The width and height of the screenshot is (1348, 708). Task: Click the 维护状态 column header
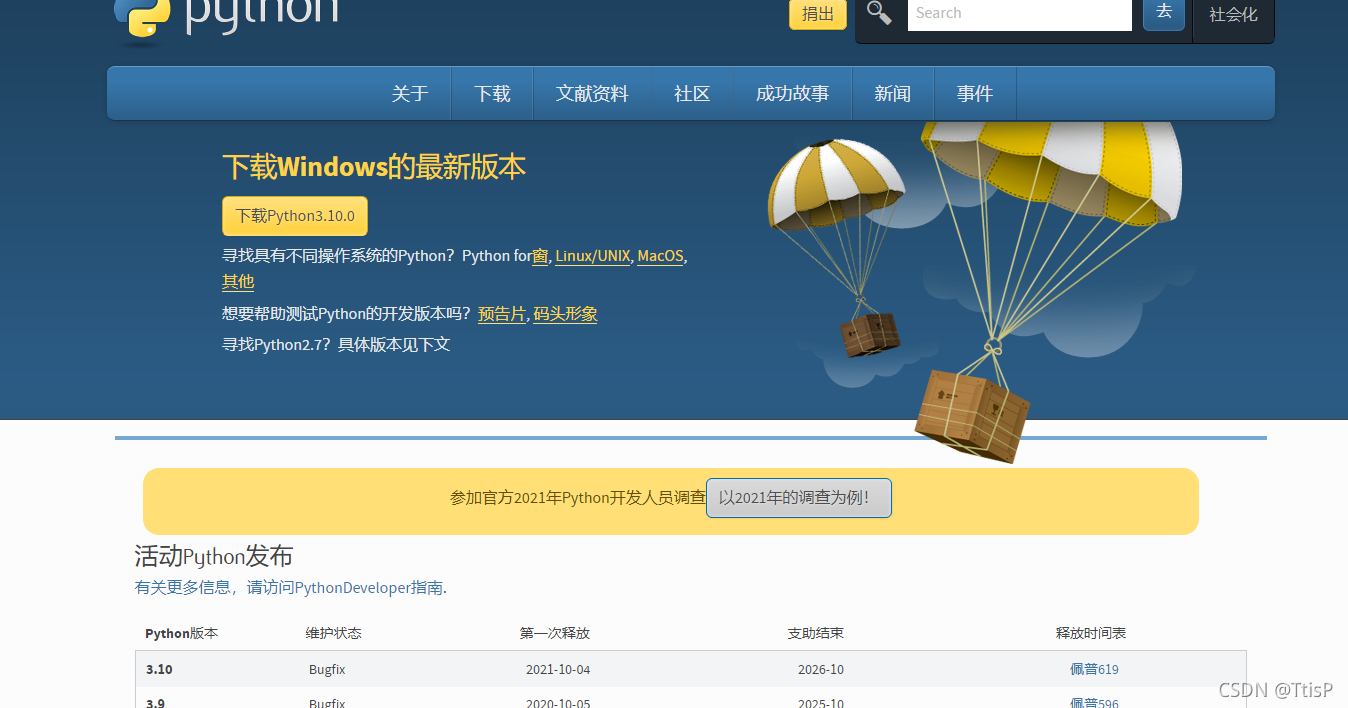(334, 633)
